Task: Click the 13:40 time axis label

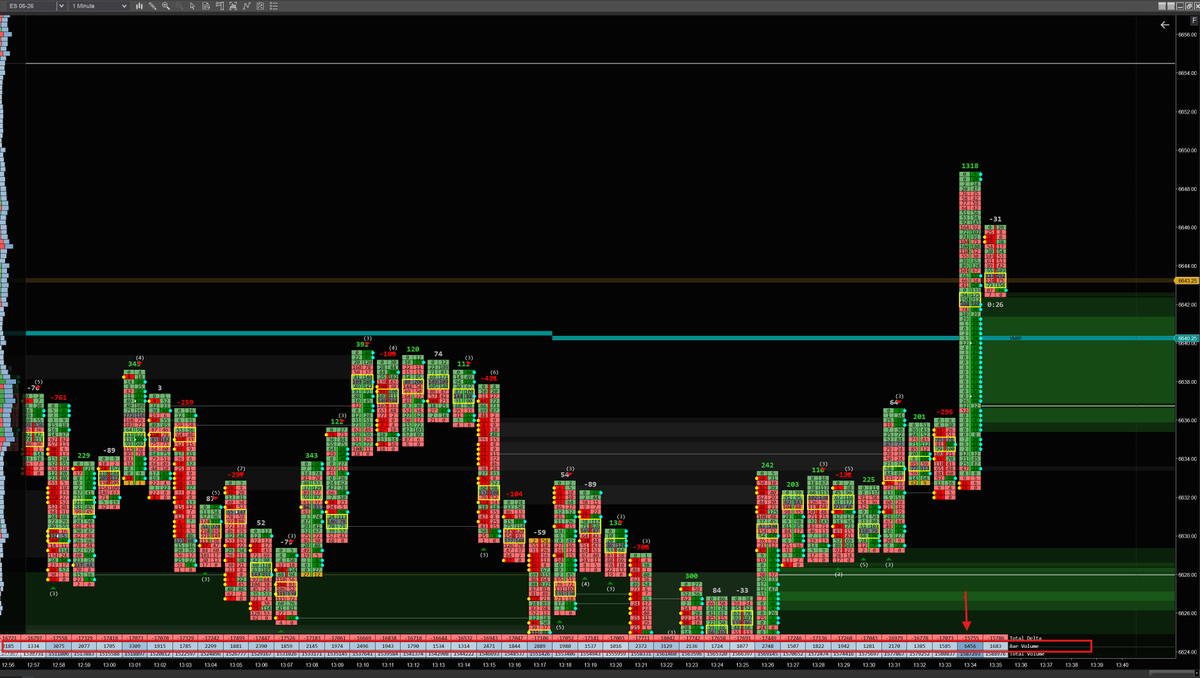Action: [1121, 664]
